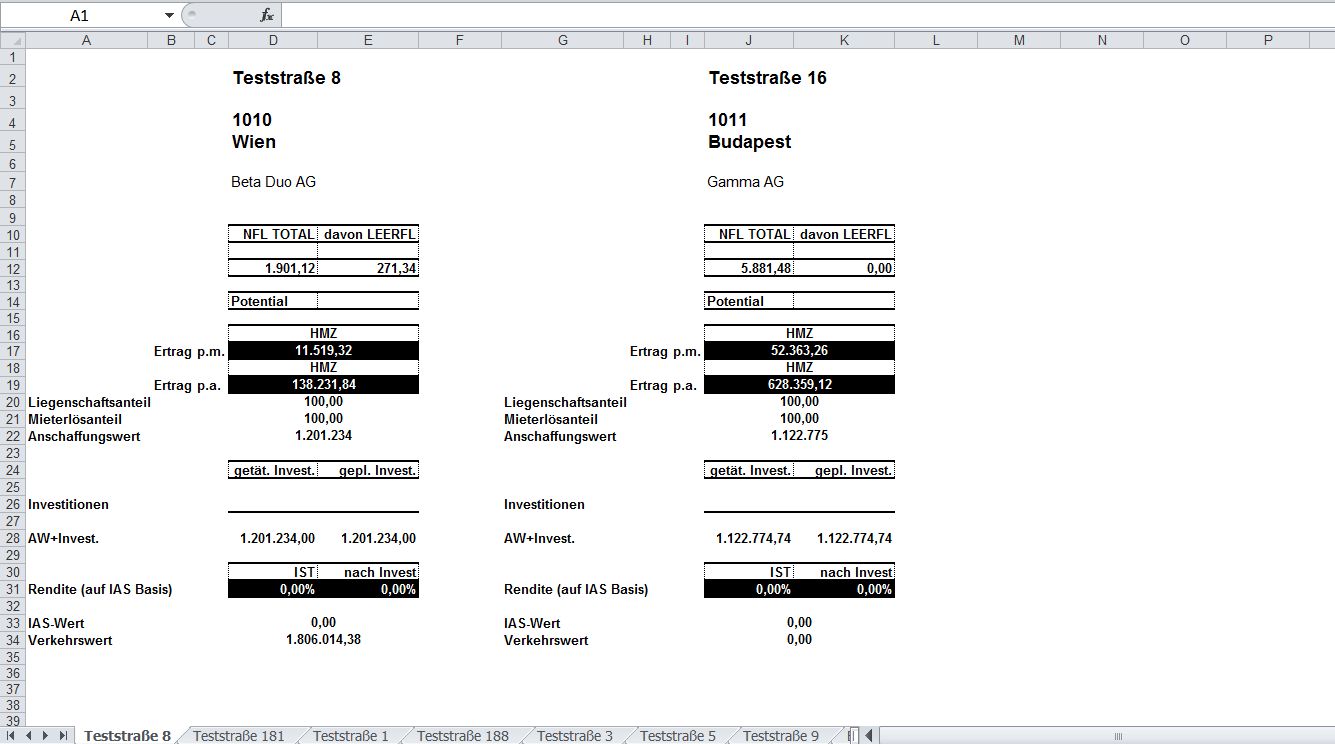Screen dimensions: 1335x744
Task: Open the Teststraße 188 sheet tab
Action: (462, 736)
